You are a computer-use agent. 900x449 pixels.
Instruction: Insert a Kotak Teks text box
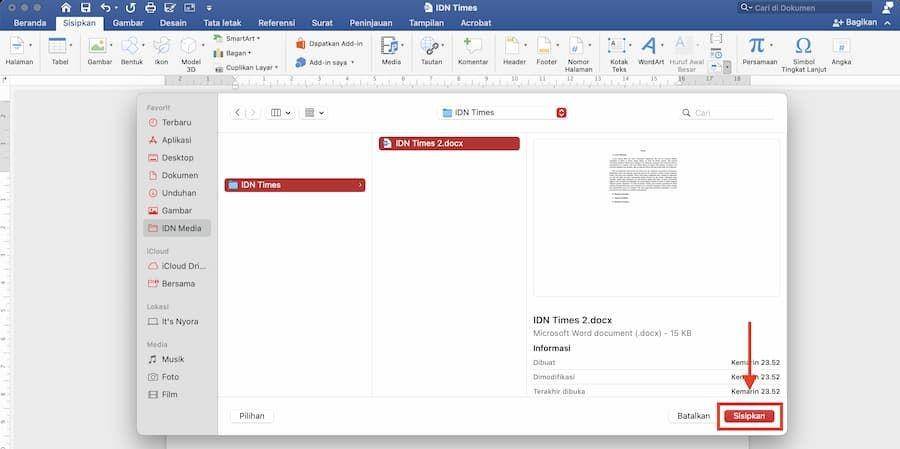619,54
